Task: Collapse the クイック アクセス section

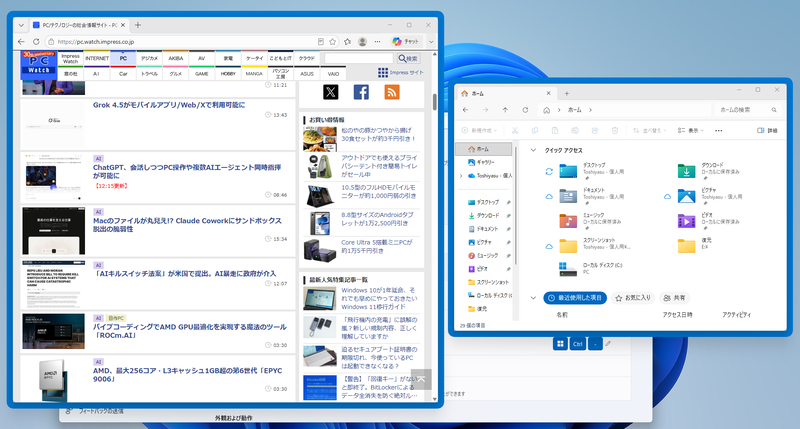Action: (533, 150)
